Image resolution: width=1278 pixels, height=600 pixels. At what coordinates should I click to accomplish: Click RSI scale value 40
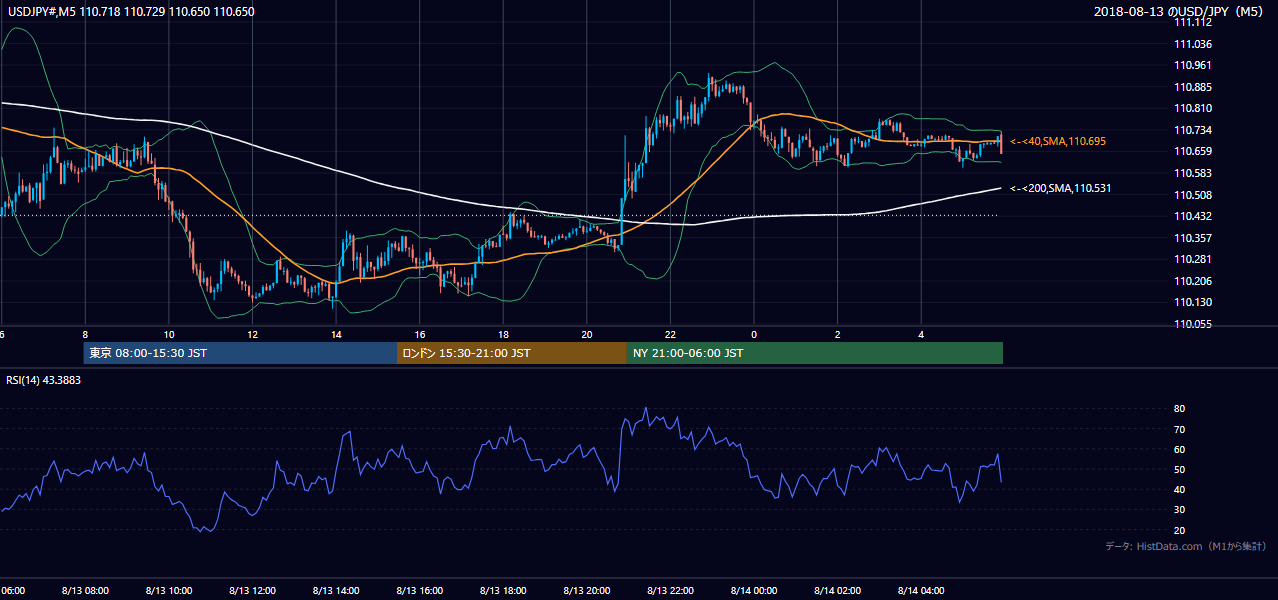[x=1180, y=489]
